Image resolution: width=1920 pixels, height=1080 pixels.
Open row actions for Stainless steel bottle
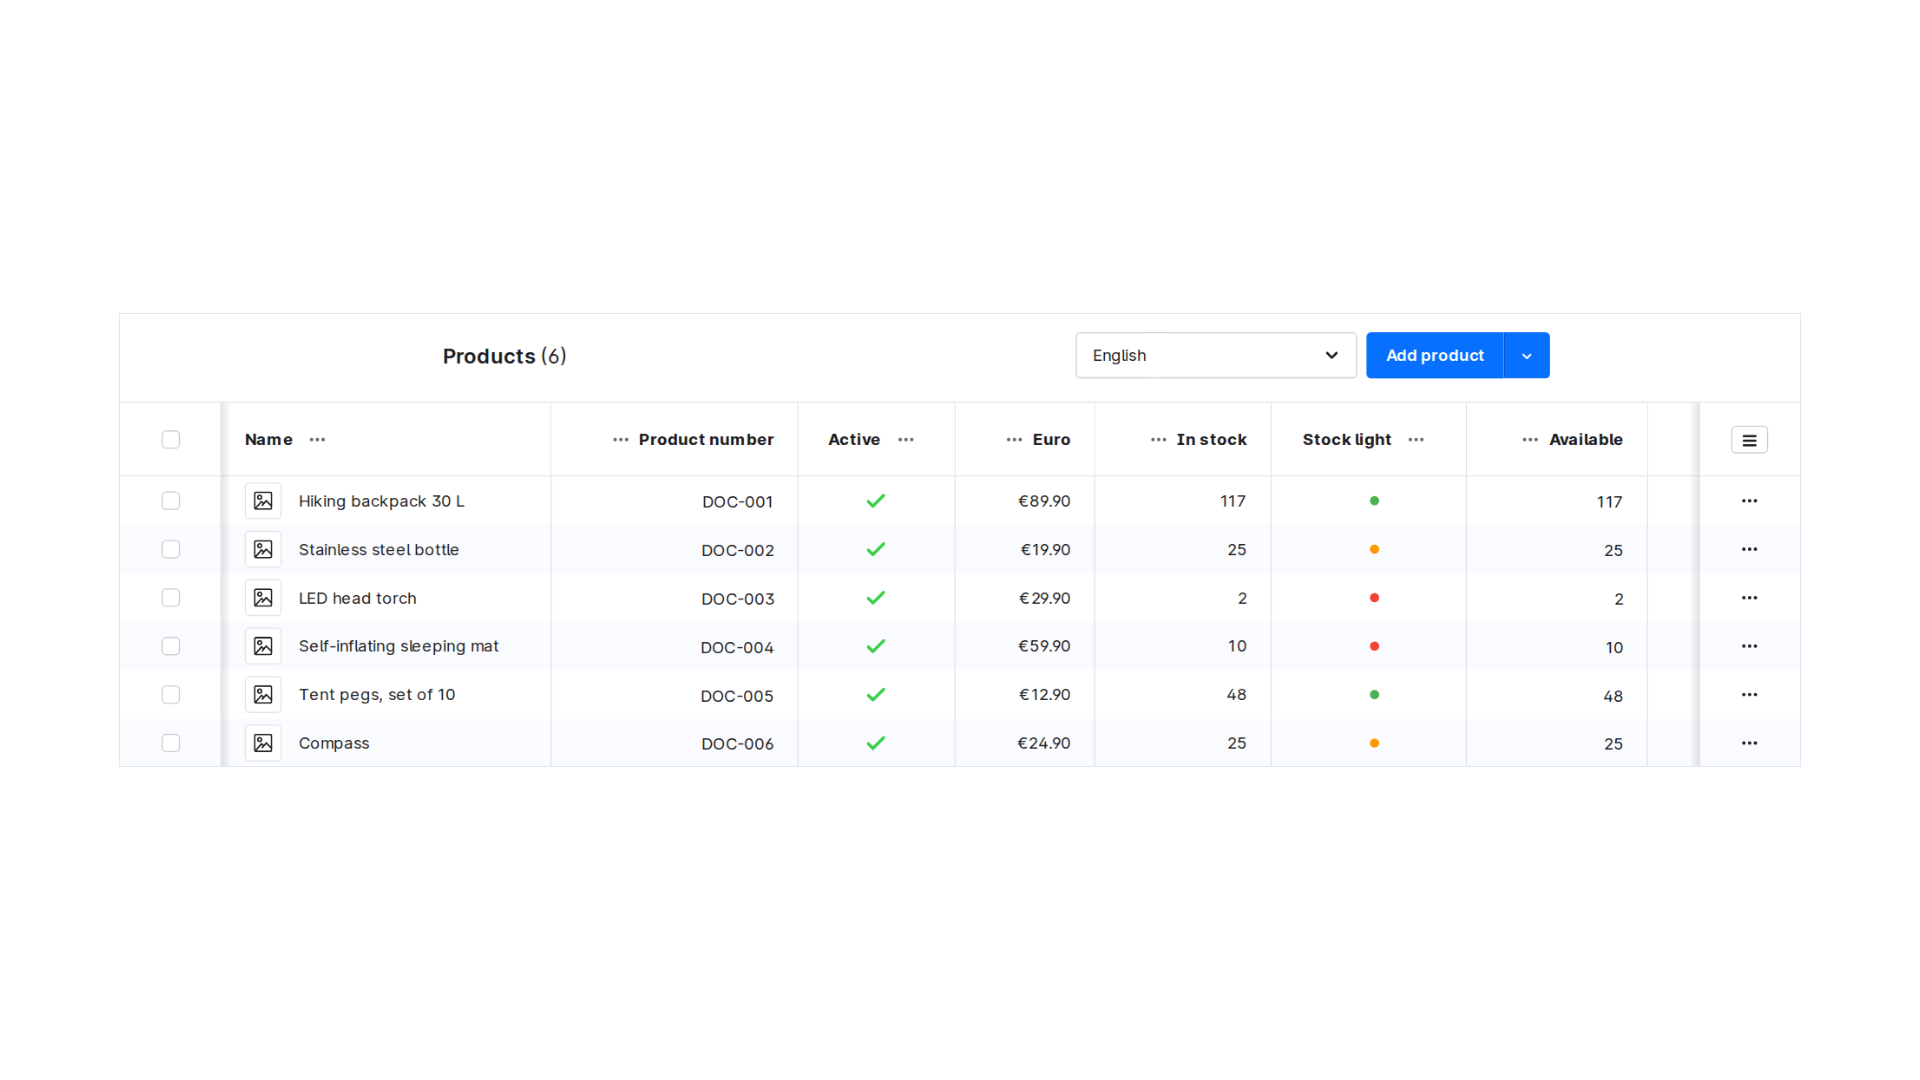click(1749, 549)
